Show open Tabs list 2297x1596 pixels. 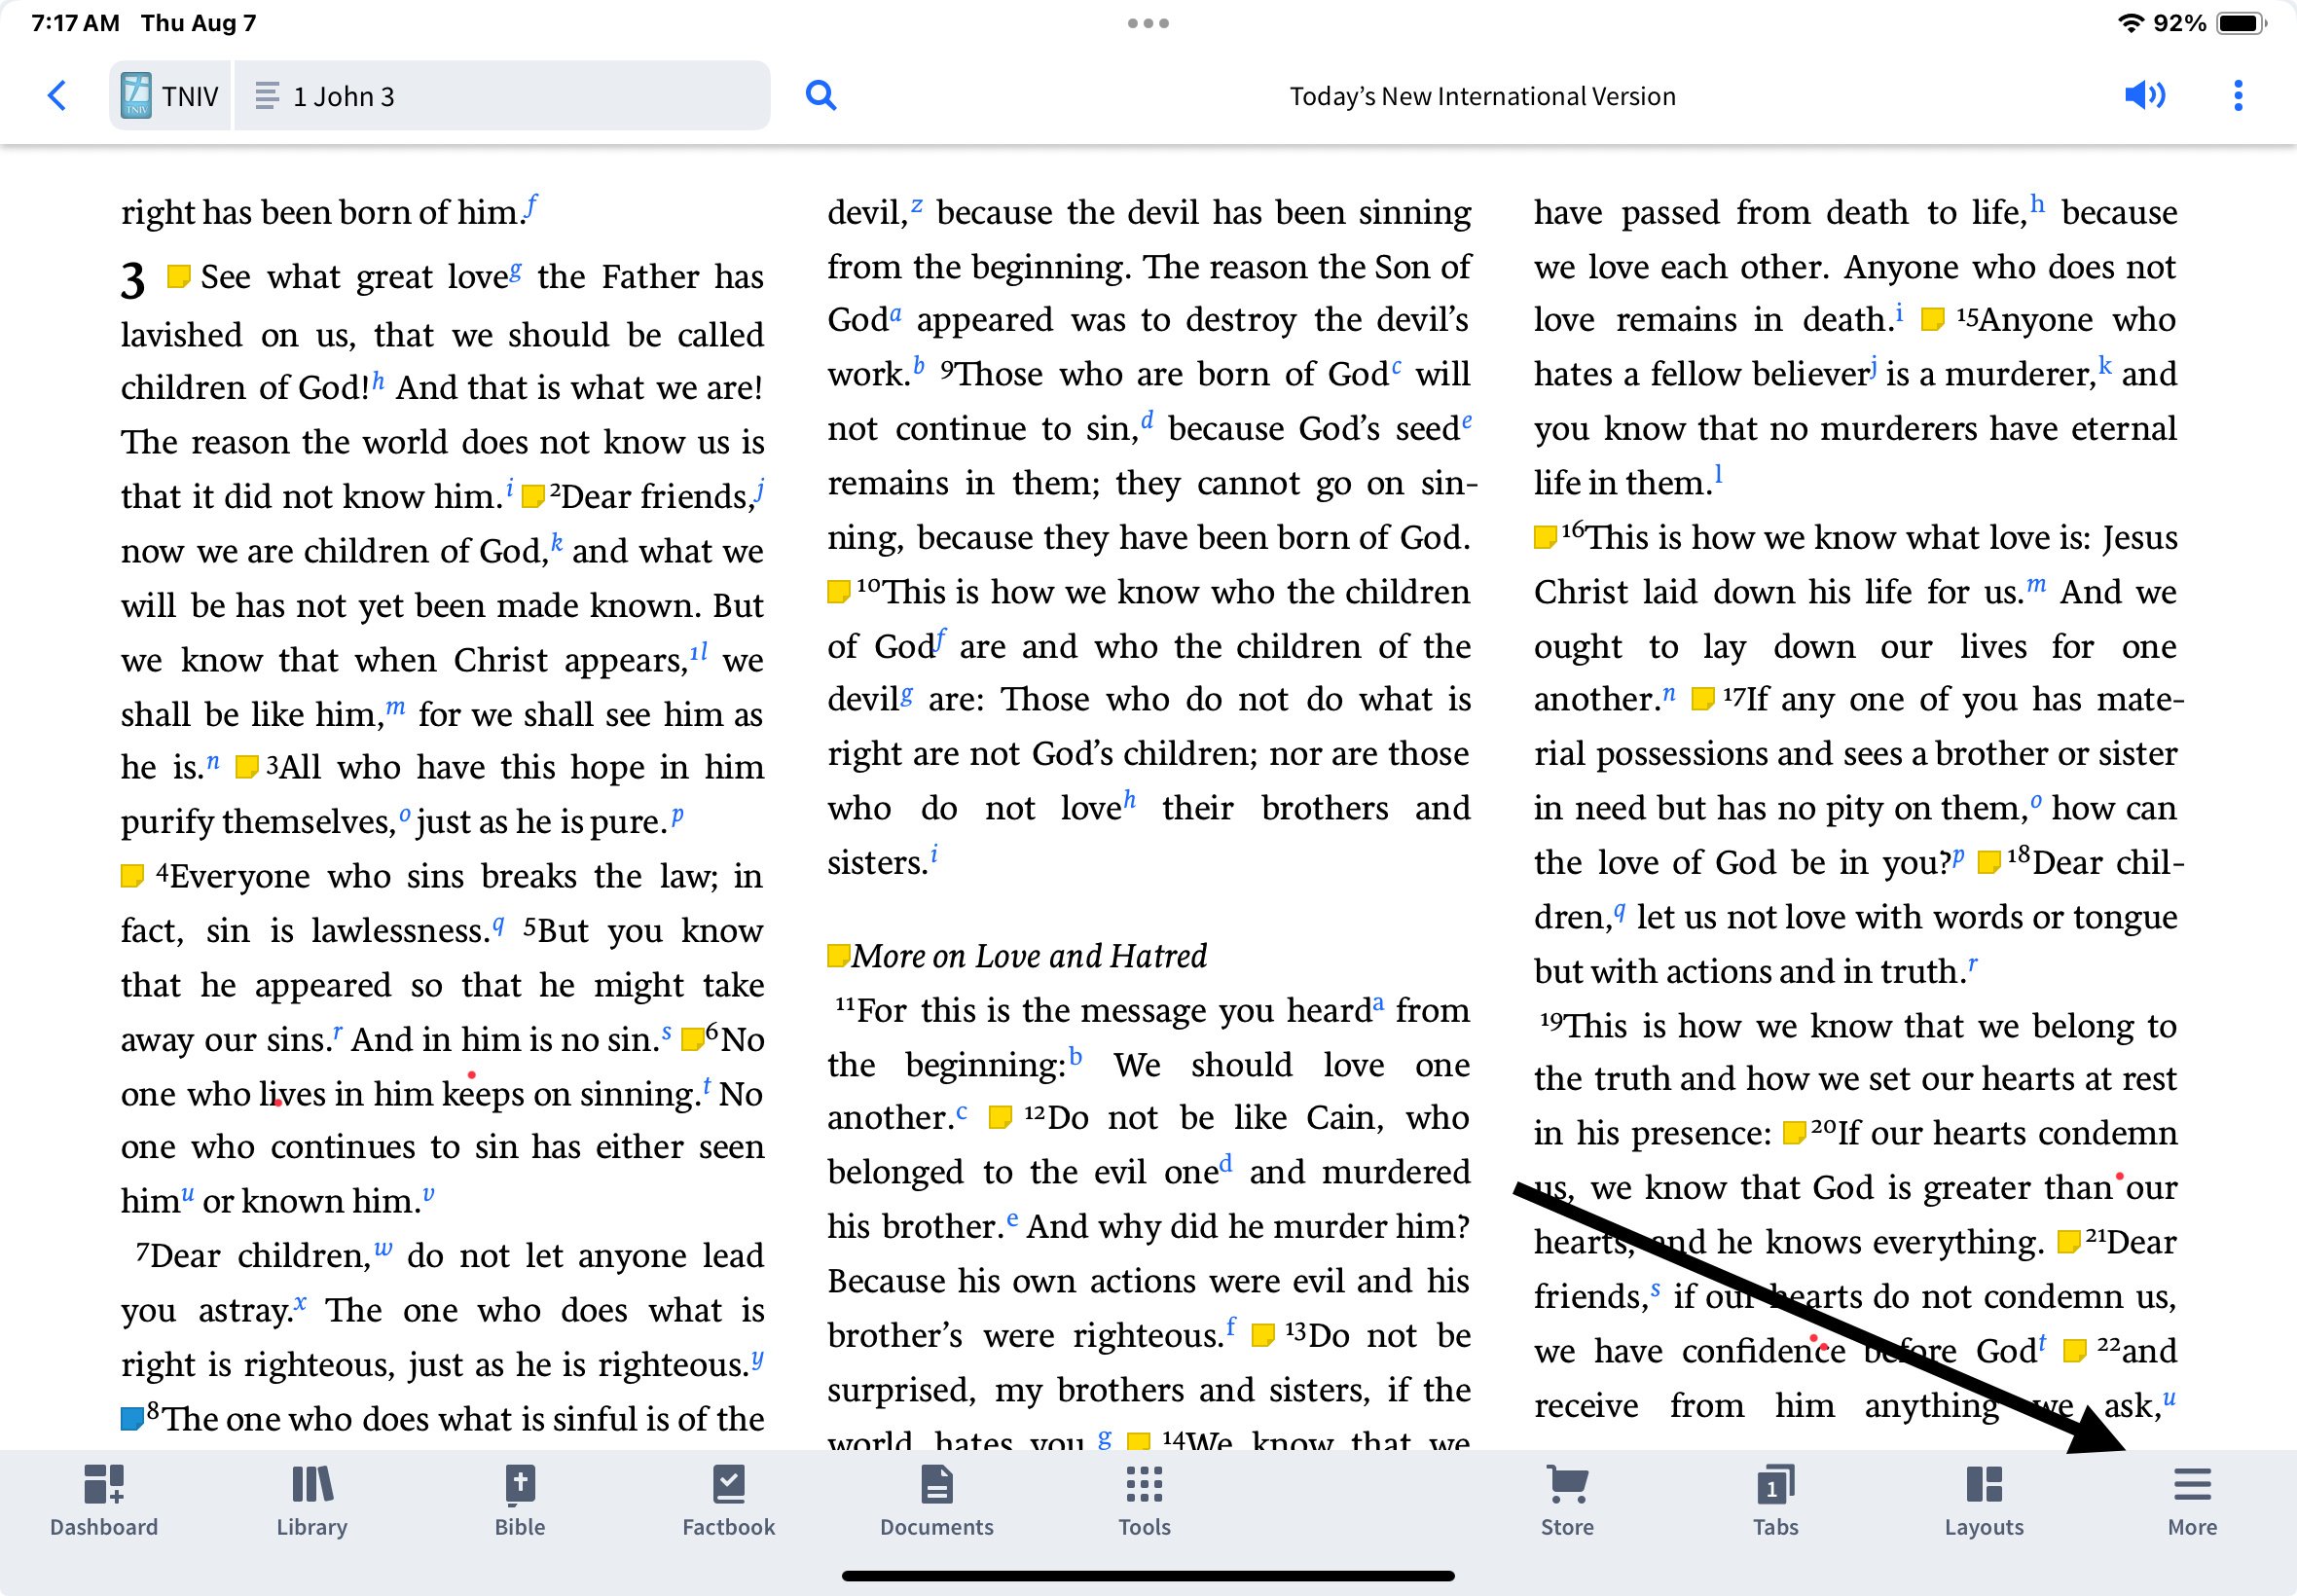click(1775, 1500)
